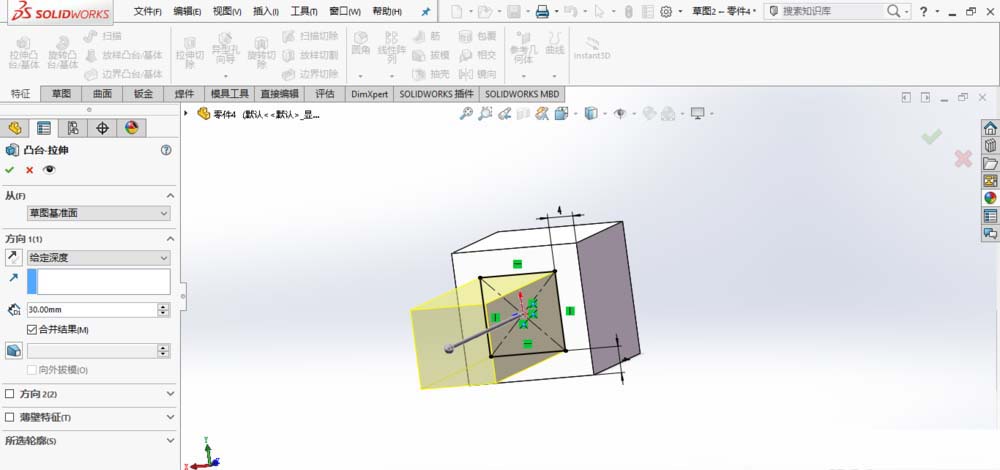Screen dimensions: 1000x470
Task: Open Custom Properties task pane icon
Action: 990,216
